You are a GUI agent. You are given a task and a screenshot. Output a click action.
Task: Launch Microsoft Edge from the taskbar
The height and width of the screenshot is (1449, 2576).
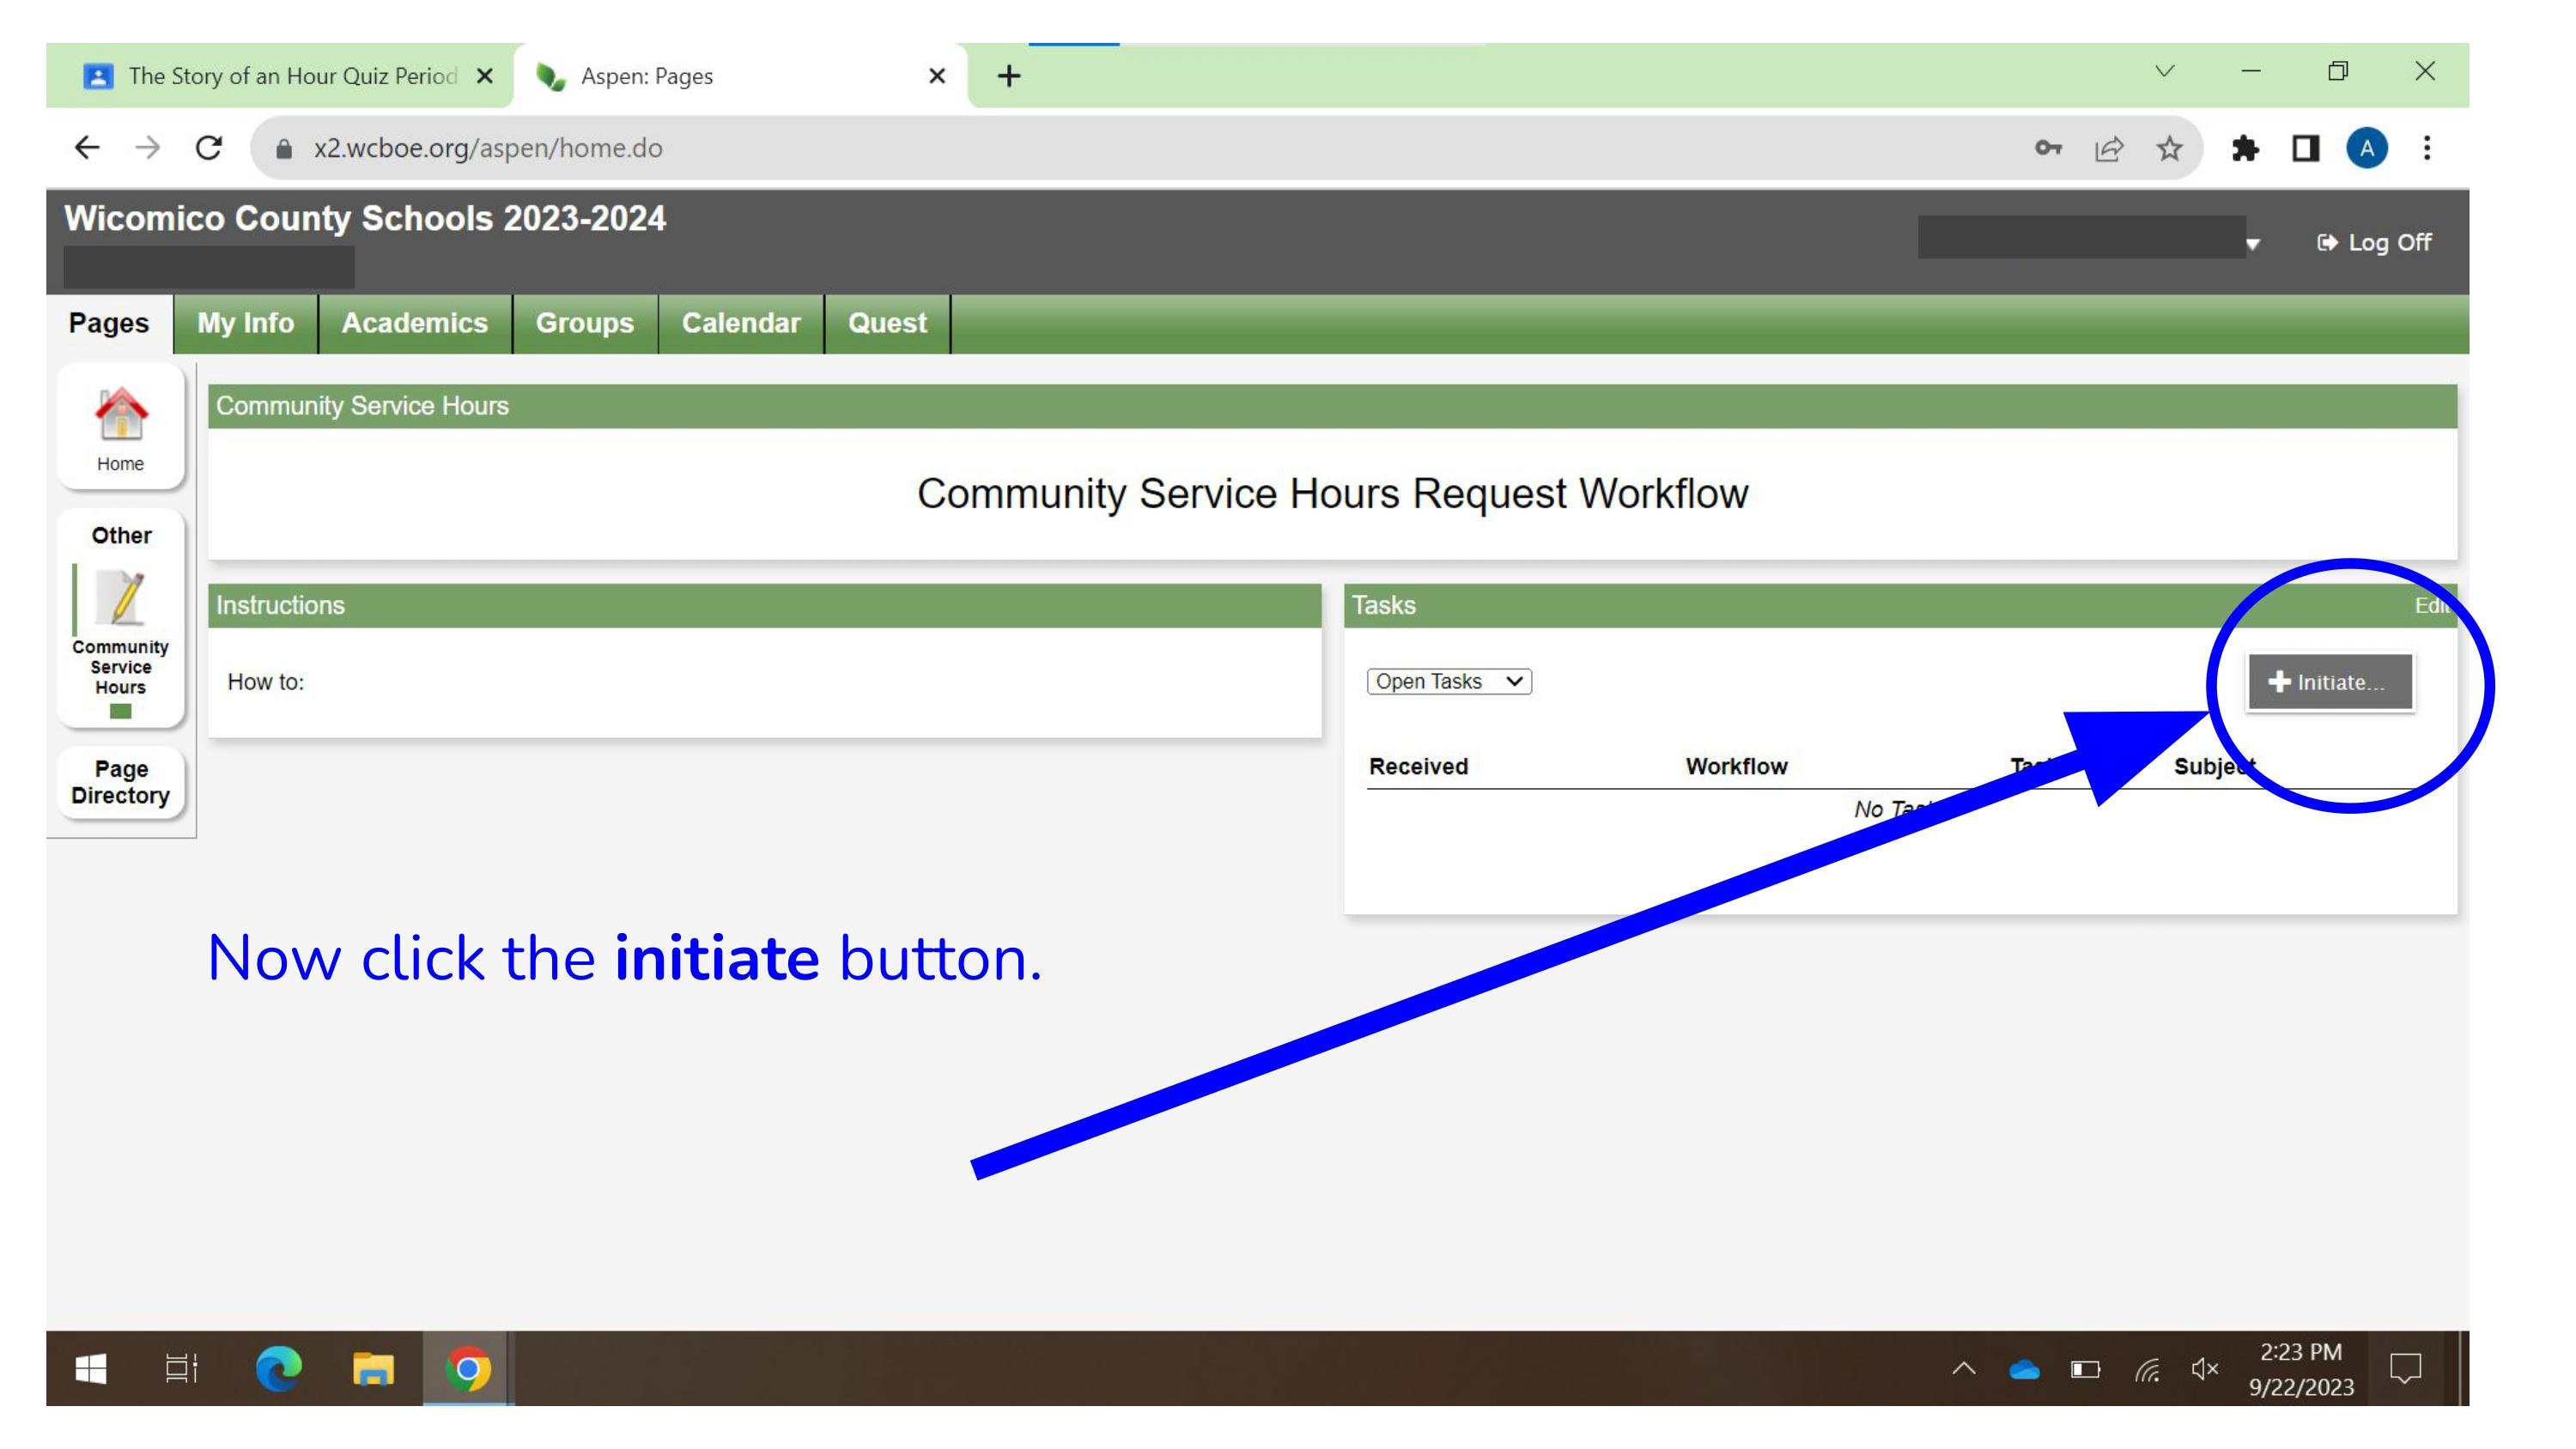point(277,1371)
